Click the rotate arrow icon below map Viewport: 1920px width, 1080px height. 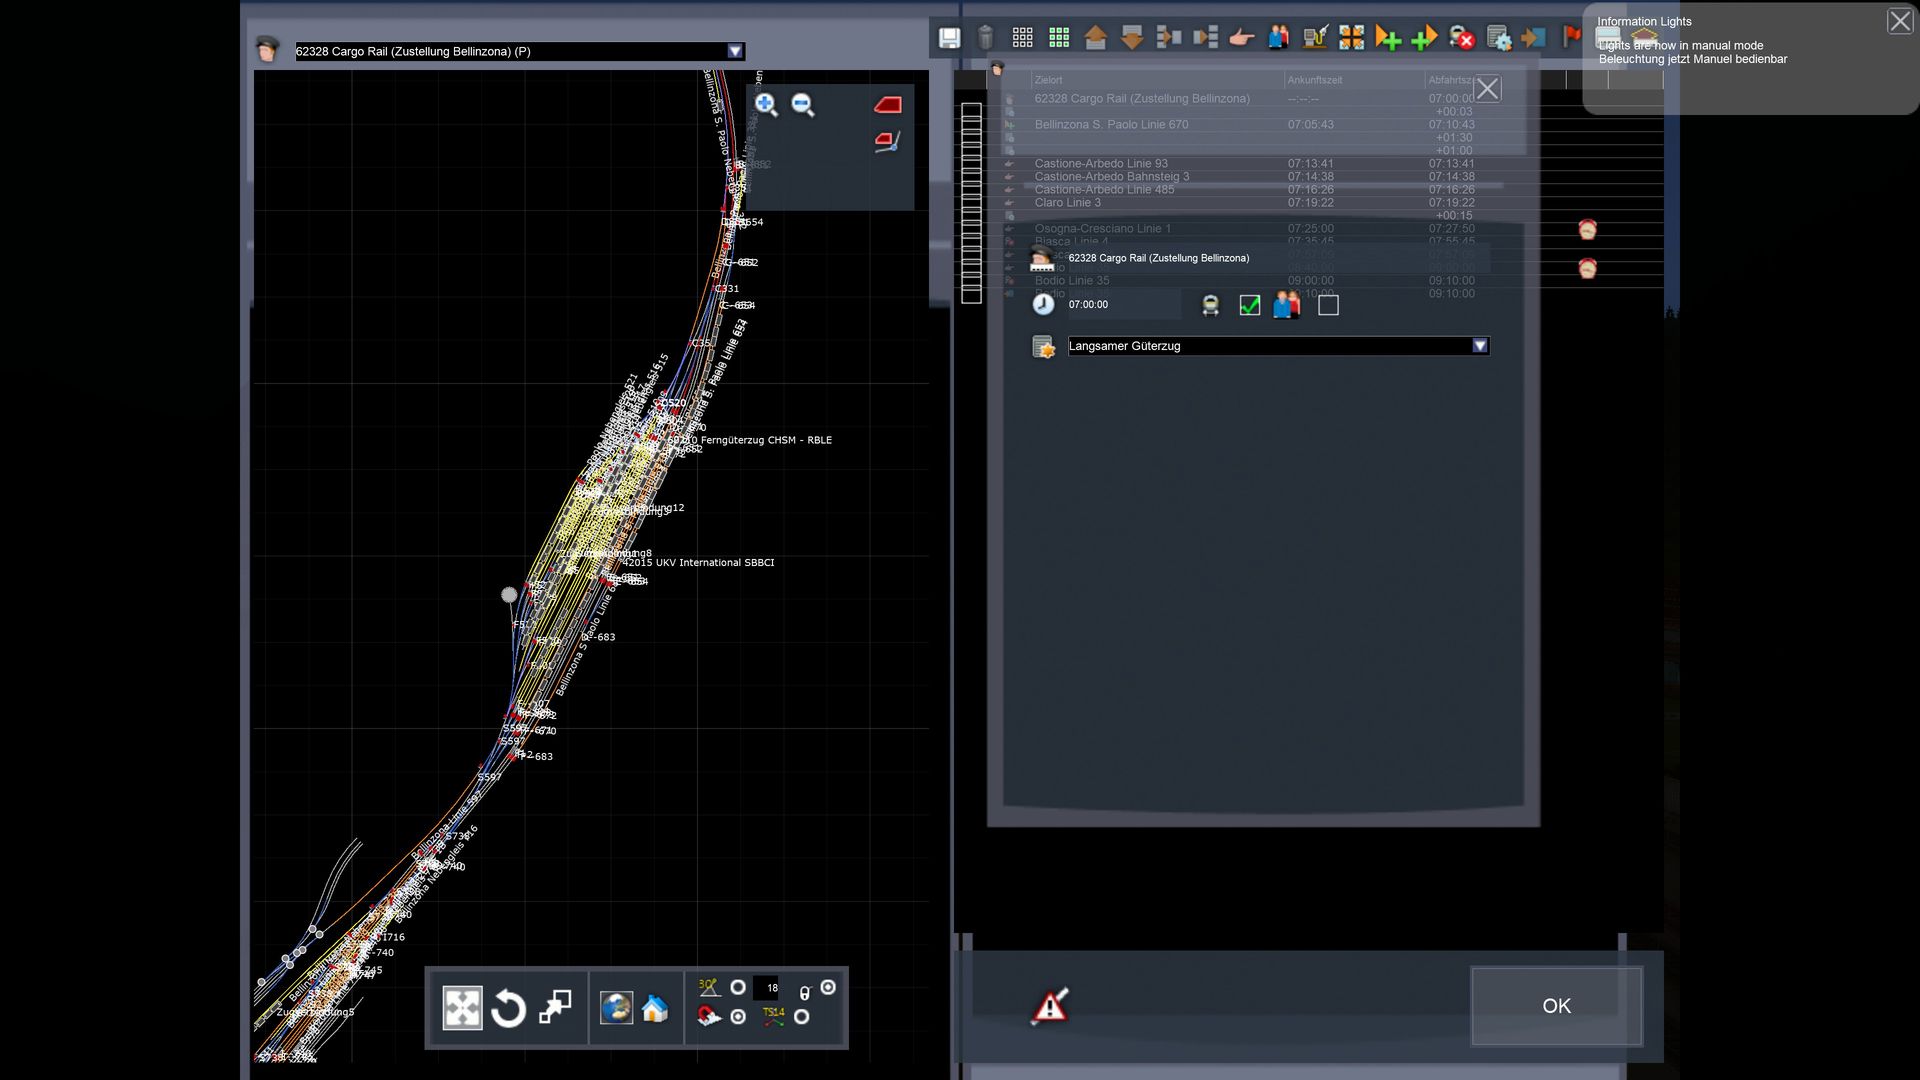pos(508,1008)
